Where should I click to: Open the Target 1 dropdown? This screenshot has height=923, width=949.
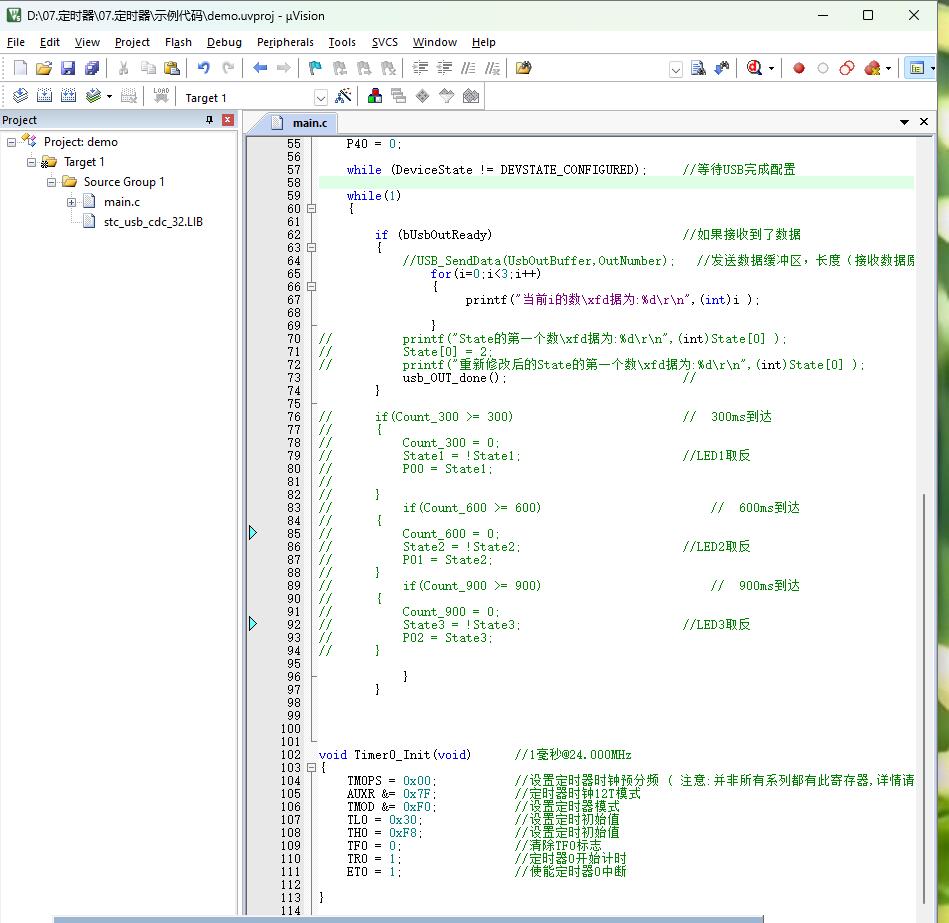tap(320, 97)
